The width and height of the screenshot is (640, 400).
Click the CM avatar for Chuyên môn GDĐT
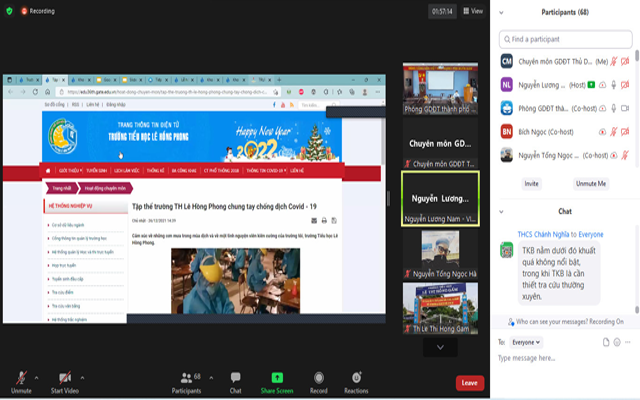(x=507, y=62)
